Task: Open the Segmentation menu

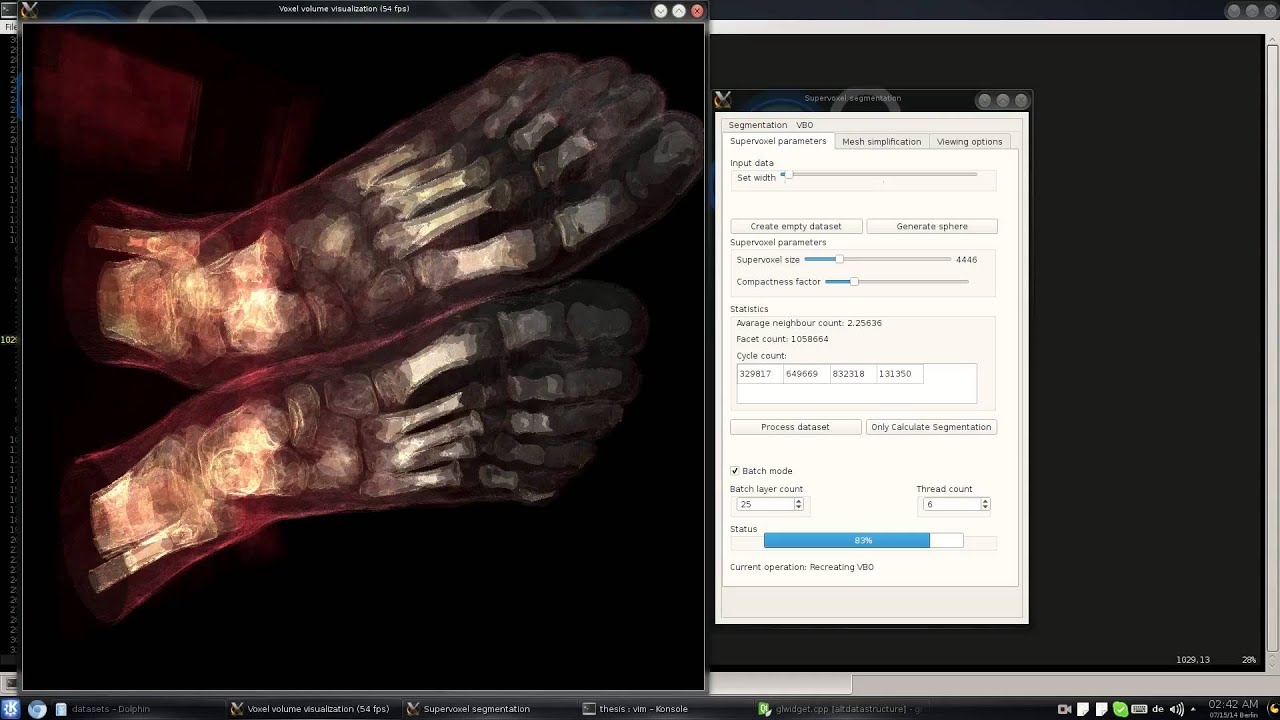Action: point(757,125)
